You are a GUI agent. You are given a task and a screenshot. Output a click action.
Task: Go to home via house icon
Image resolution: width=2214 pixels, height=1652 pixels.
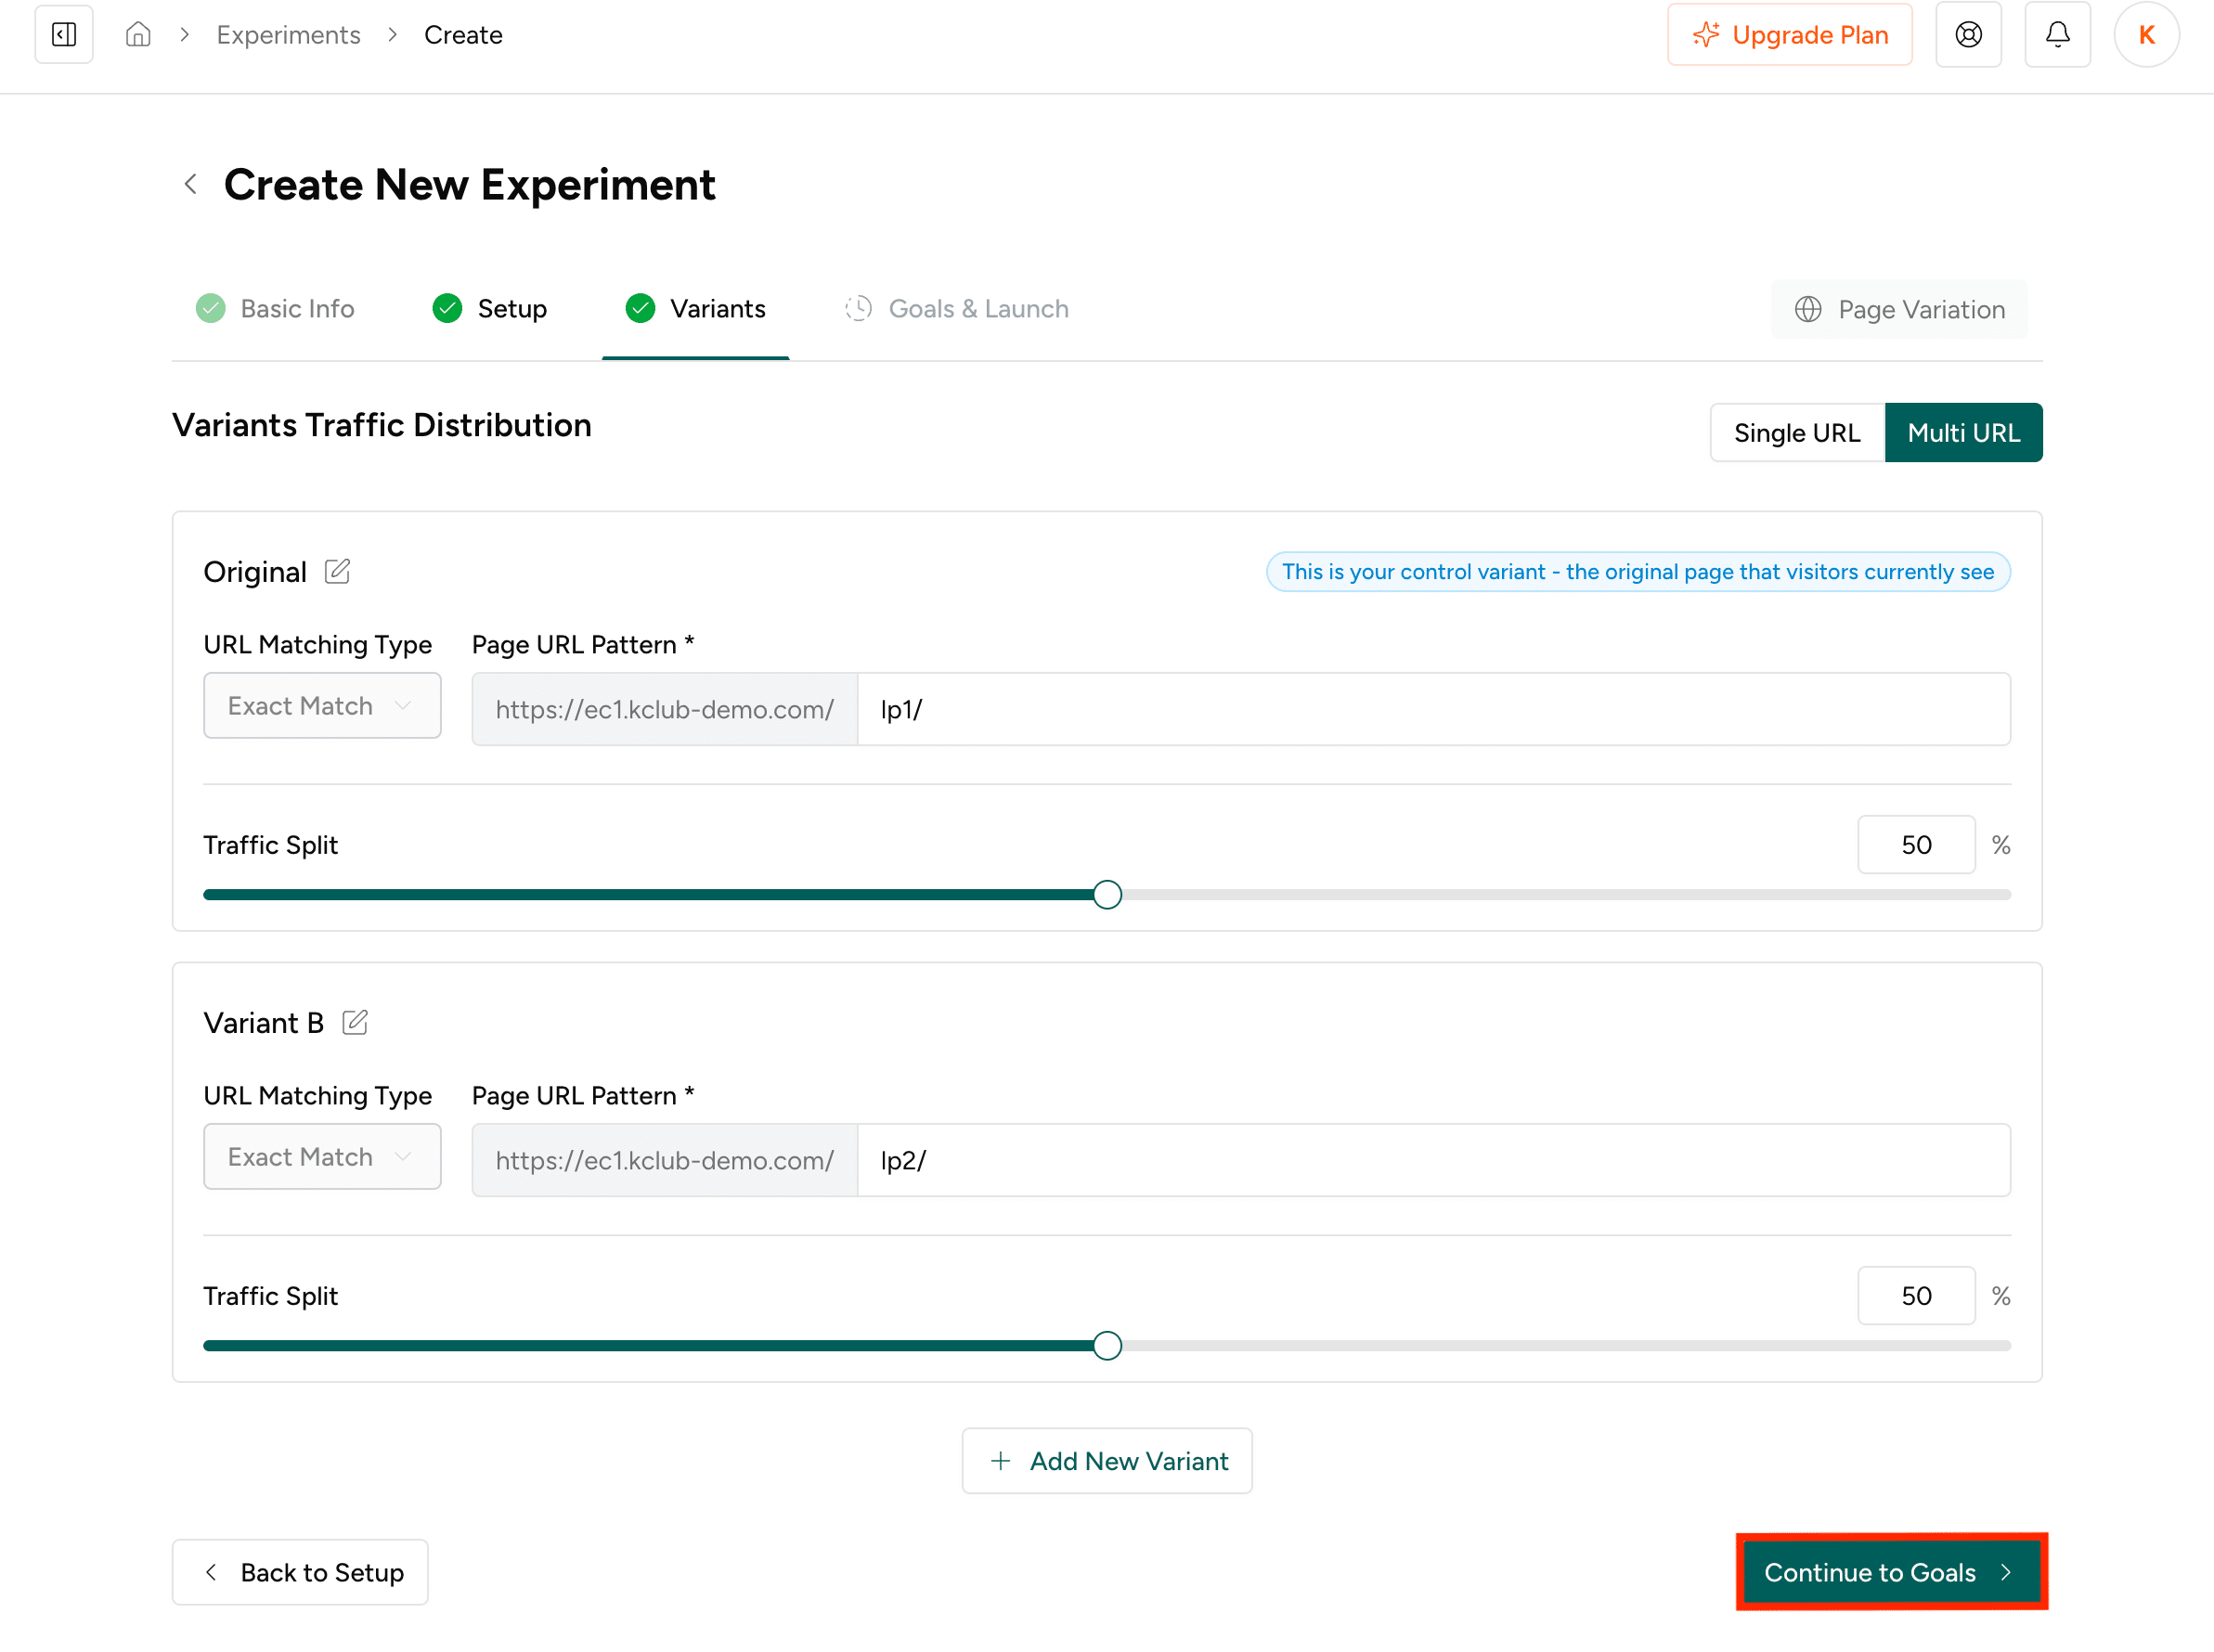(x=138, y=35)
